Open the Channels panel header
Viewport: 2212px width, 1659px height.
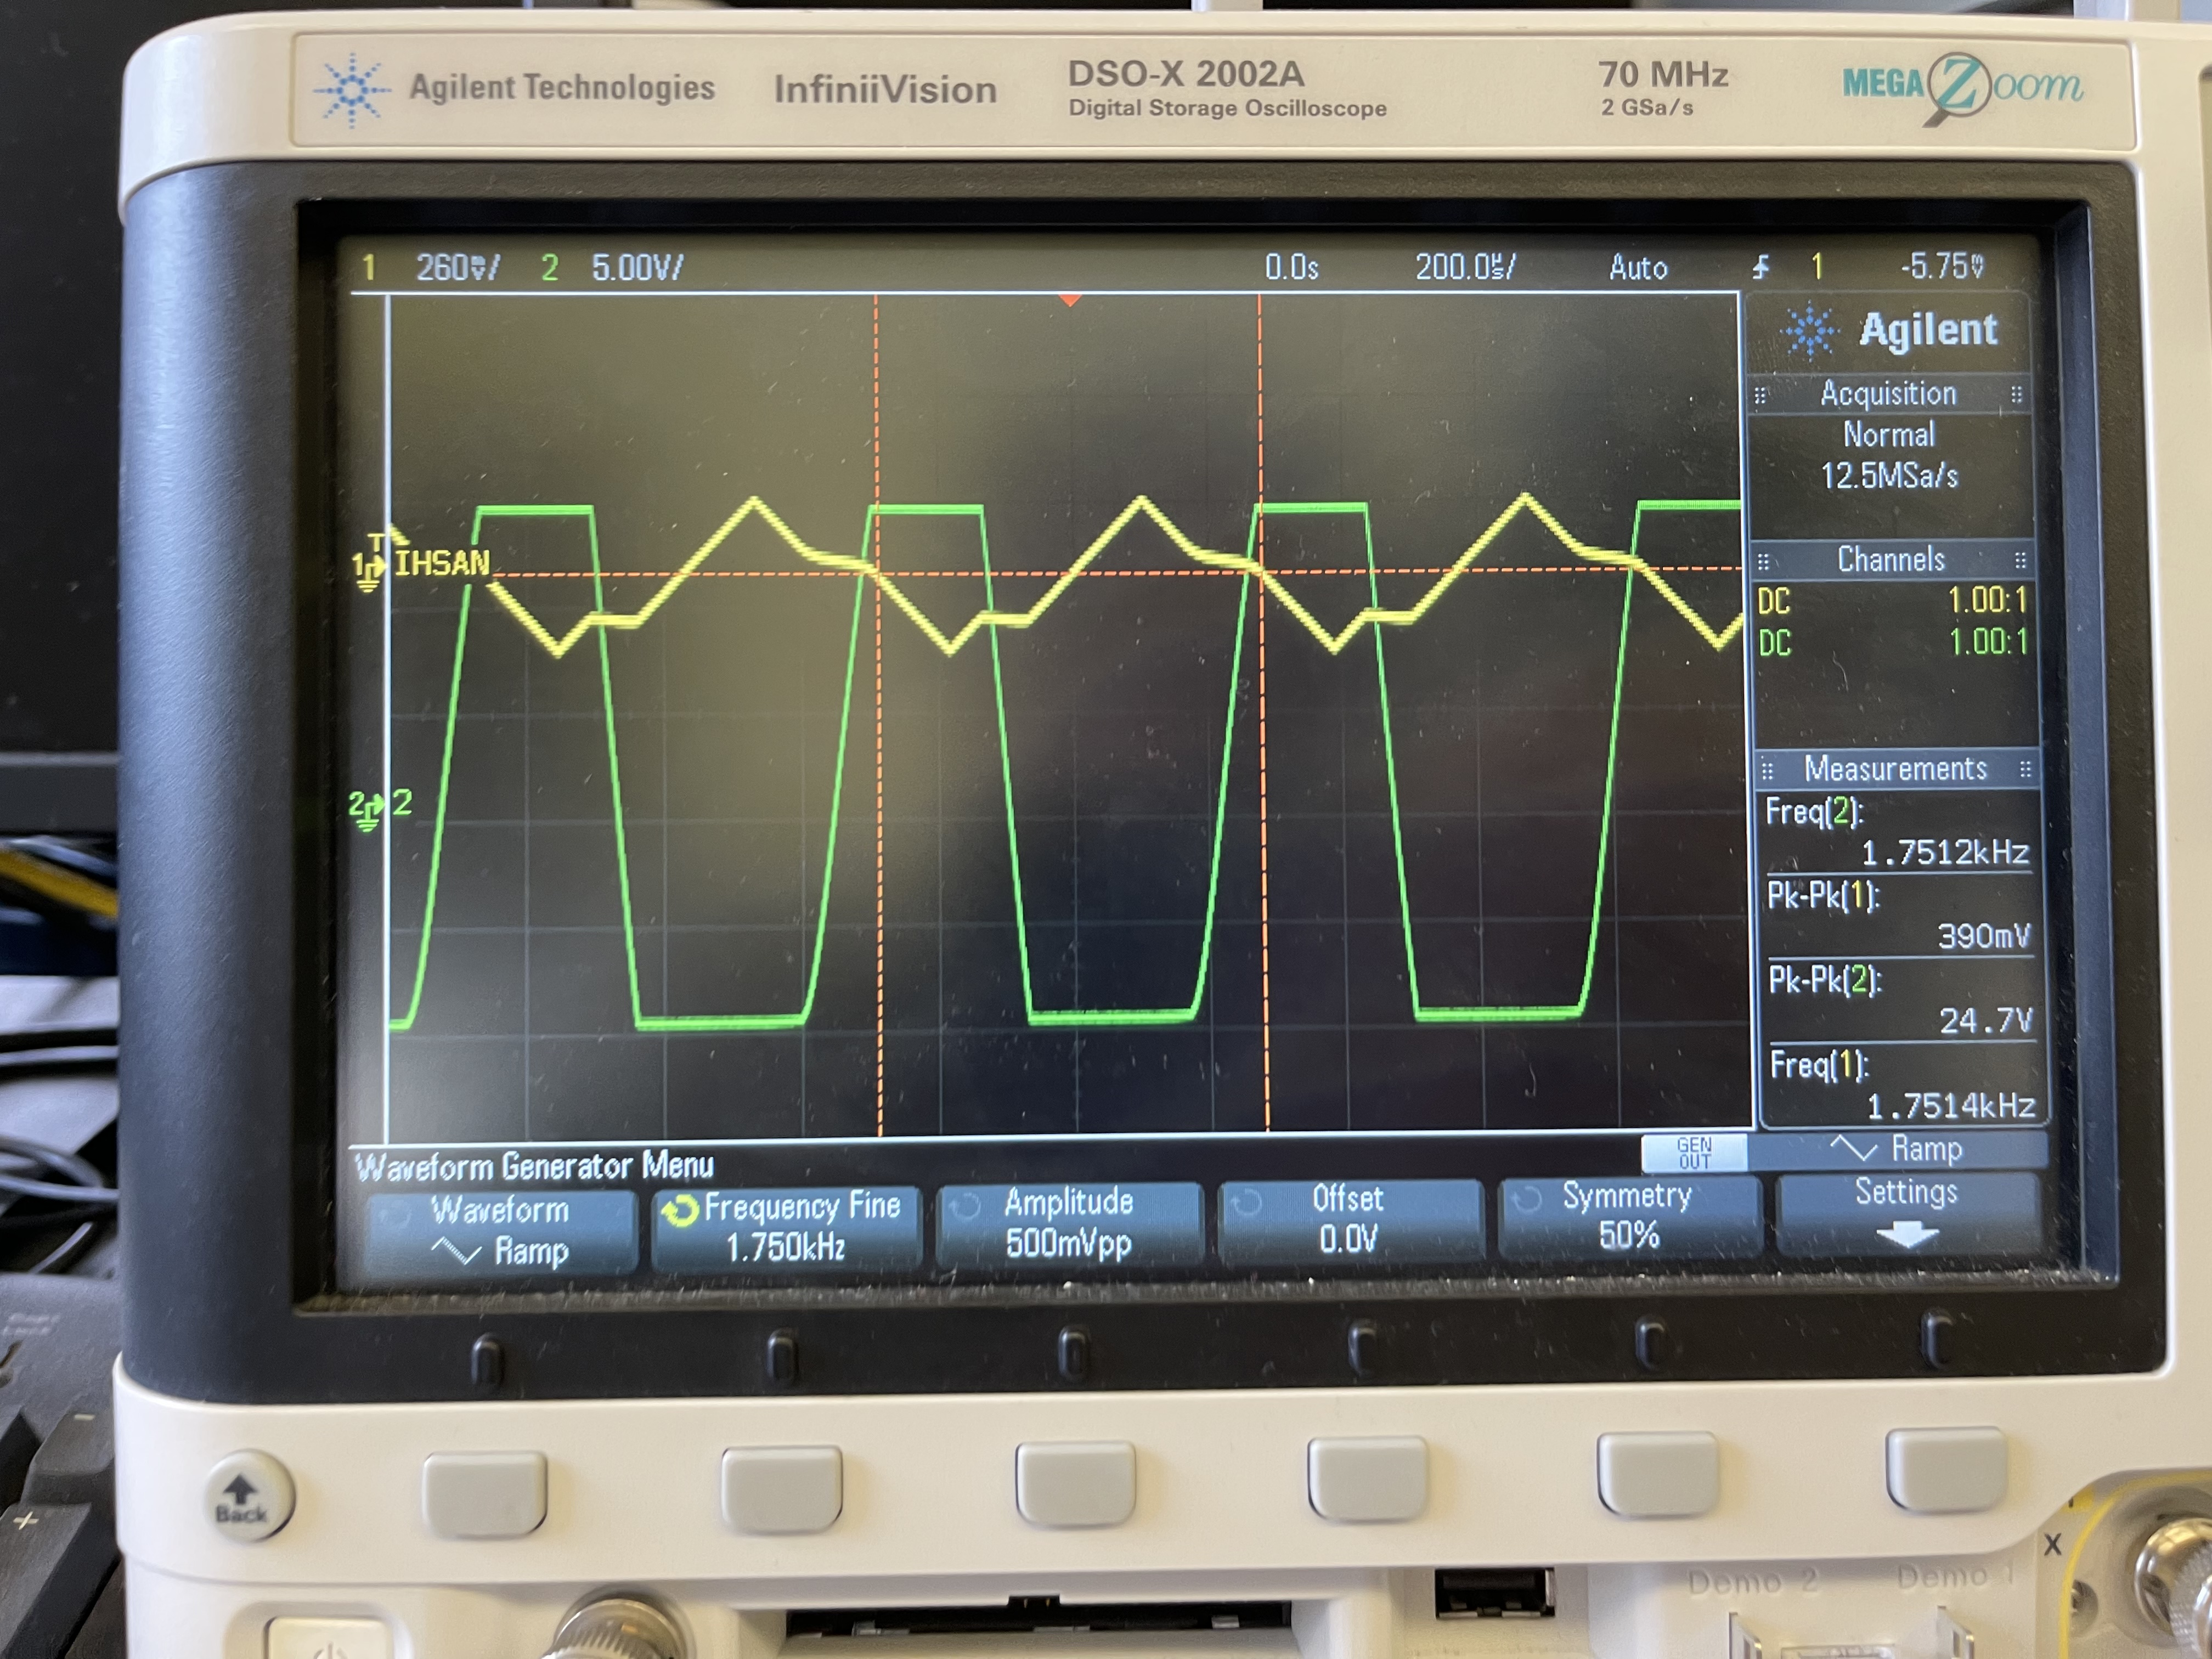pyautogui.click(x=1891, y=560)
